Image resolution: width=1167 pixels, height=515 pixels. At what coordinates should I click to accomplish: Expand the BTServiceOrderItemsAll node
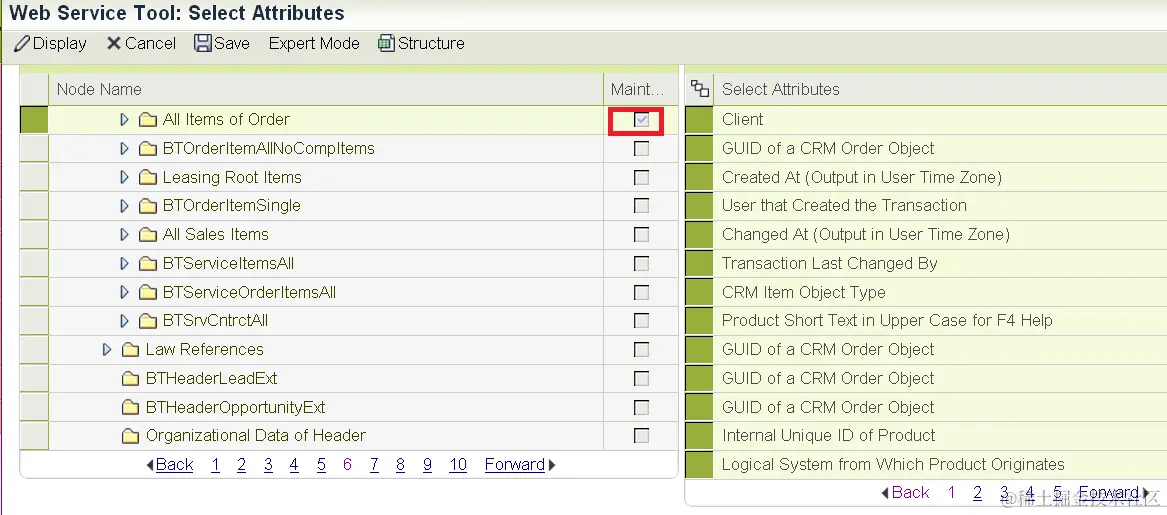click(x=124, y=292)
